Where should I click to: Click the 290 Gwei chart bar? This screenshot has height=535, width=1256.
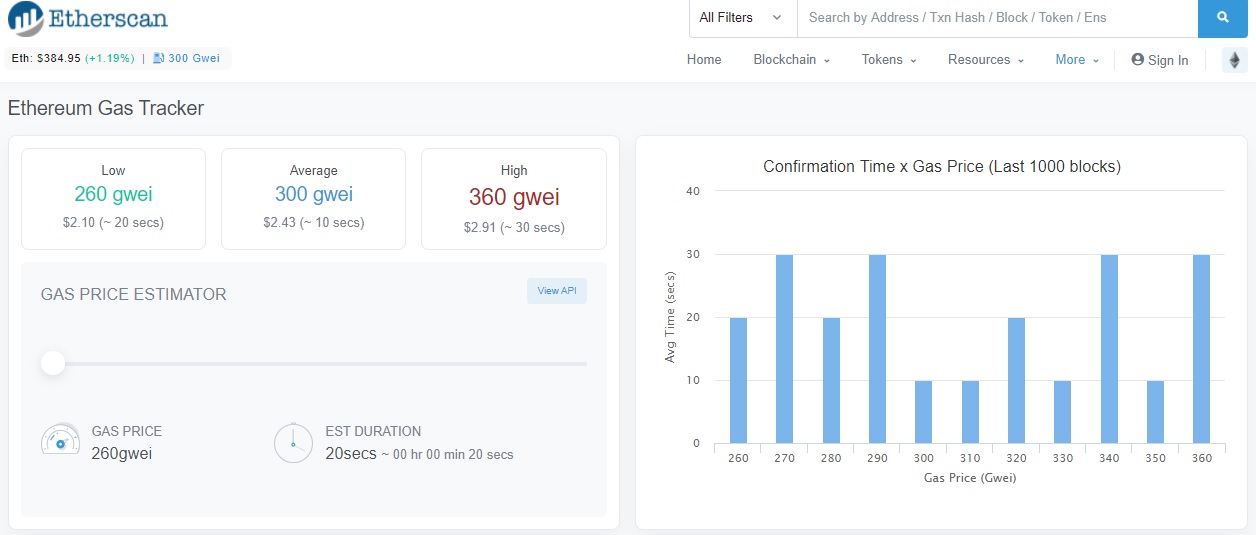click(x=877, y=349)
